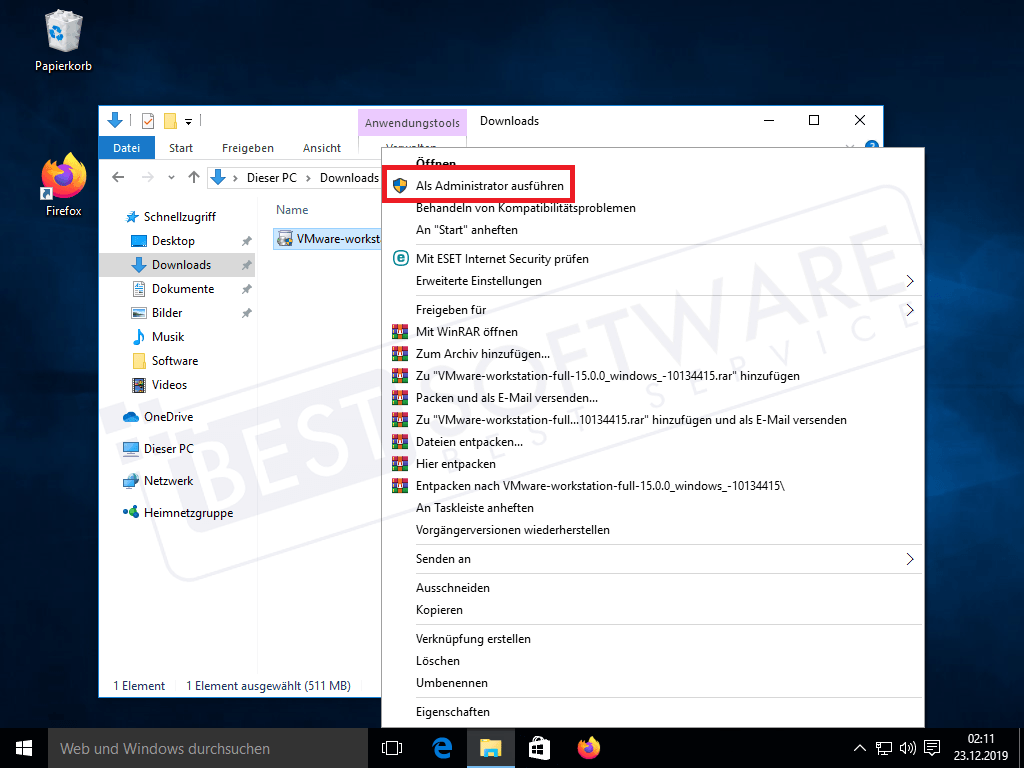Open file via 'Mit WinRAR öffnen' archive icon
The height and width of the screenshot is (768, 1024).
(400, 331)
